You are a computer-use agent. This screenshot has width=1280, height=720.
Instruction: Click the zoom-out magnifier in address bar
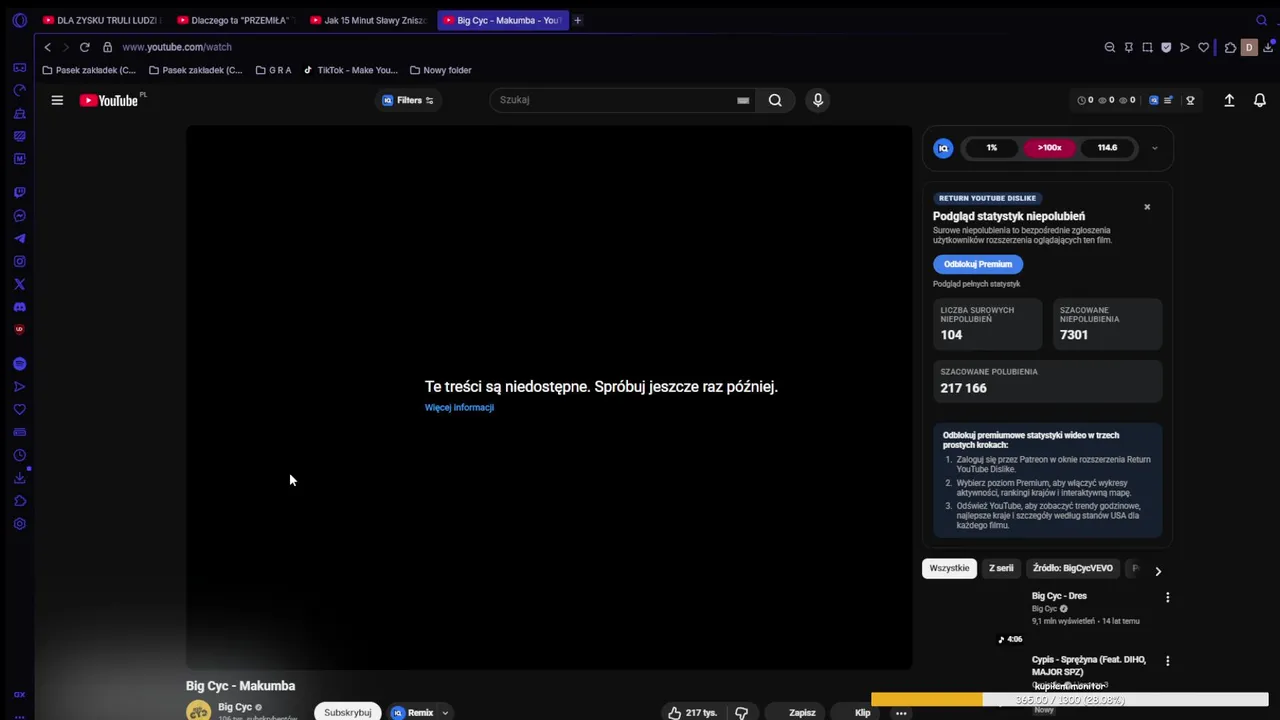click(x=1110, y=47)
